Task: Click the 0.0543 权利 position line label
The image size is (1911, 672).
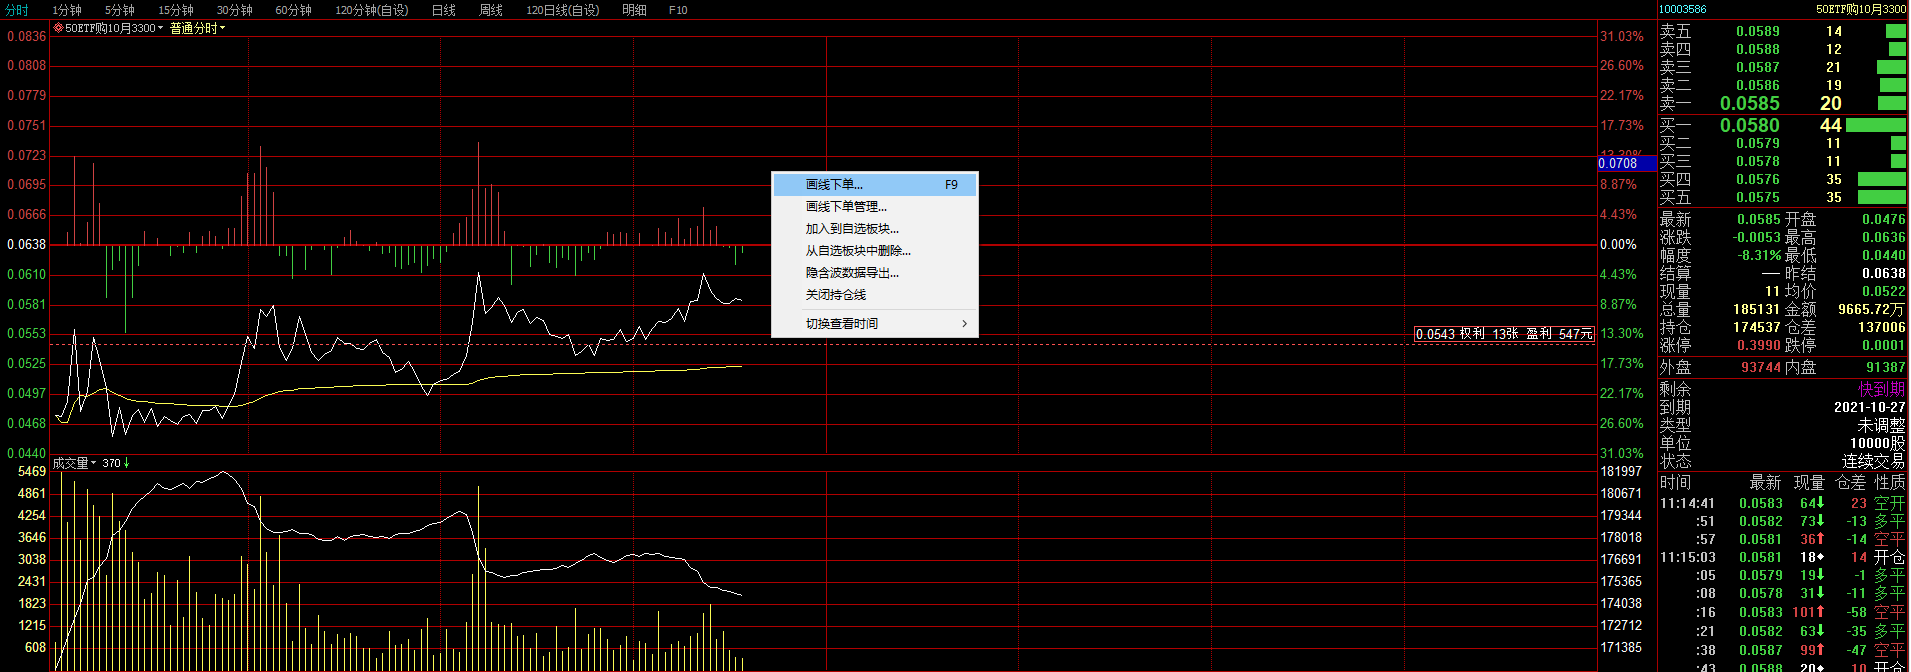Action: 1504,334
